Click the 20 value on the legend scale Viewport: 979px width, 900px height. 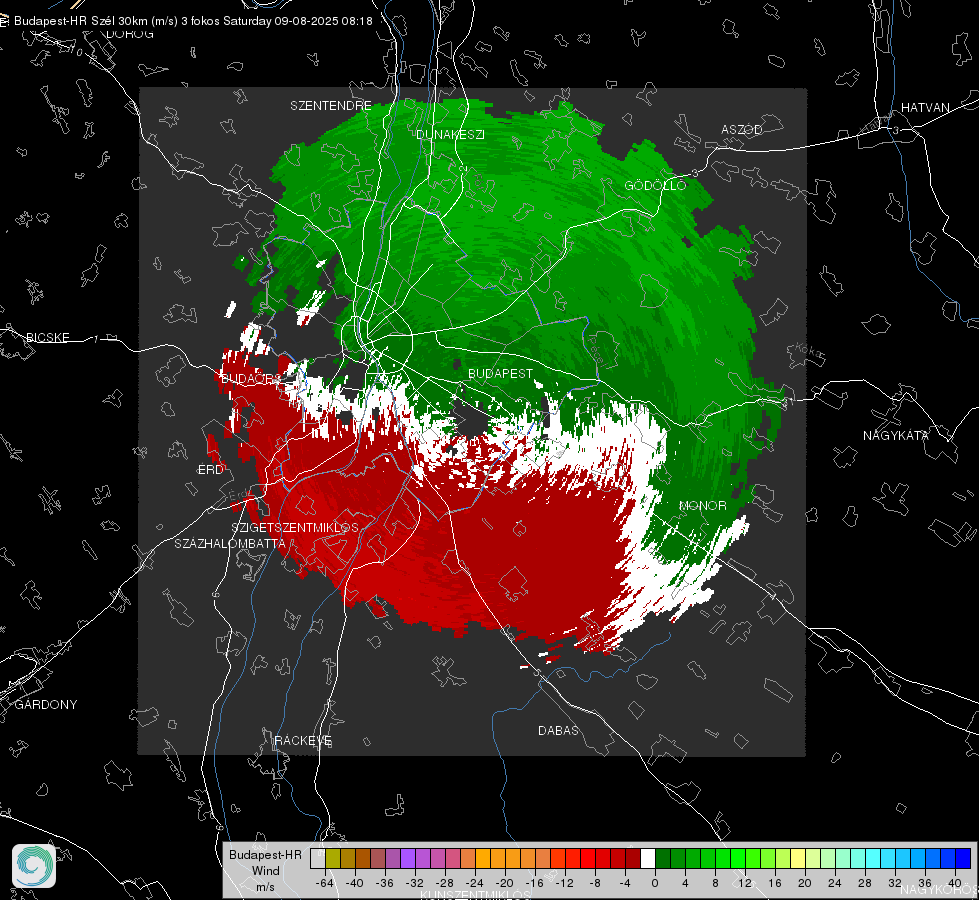[x=804, y=883]
